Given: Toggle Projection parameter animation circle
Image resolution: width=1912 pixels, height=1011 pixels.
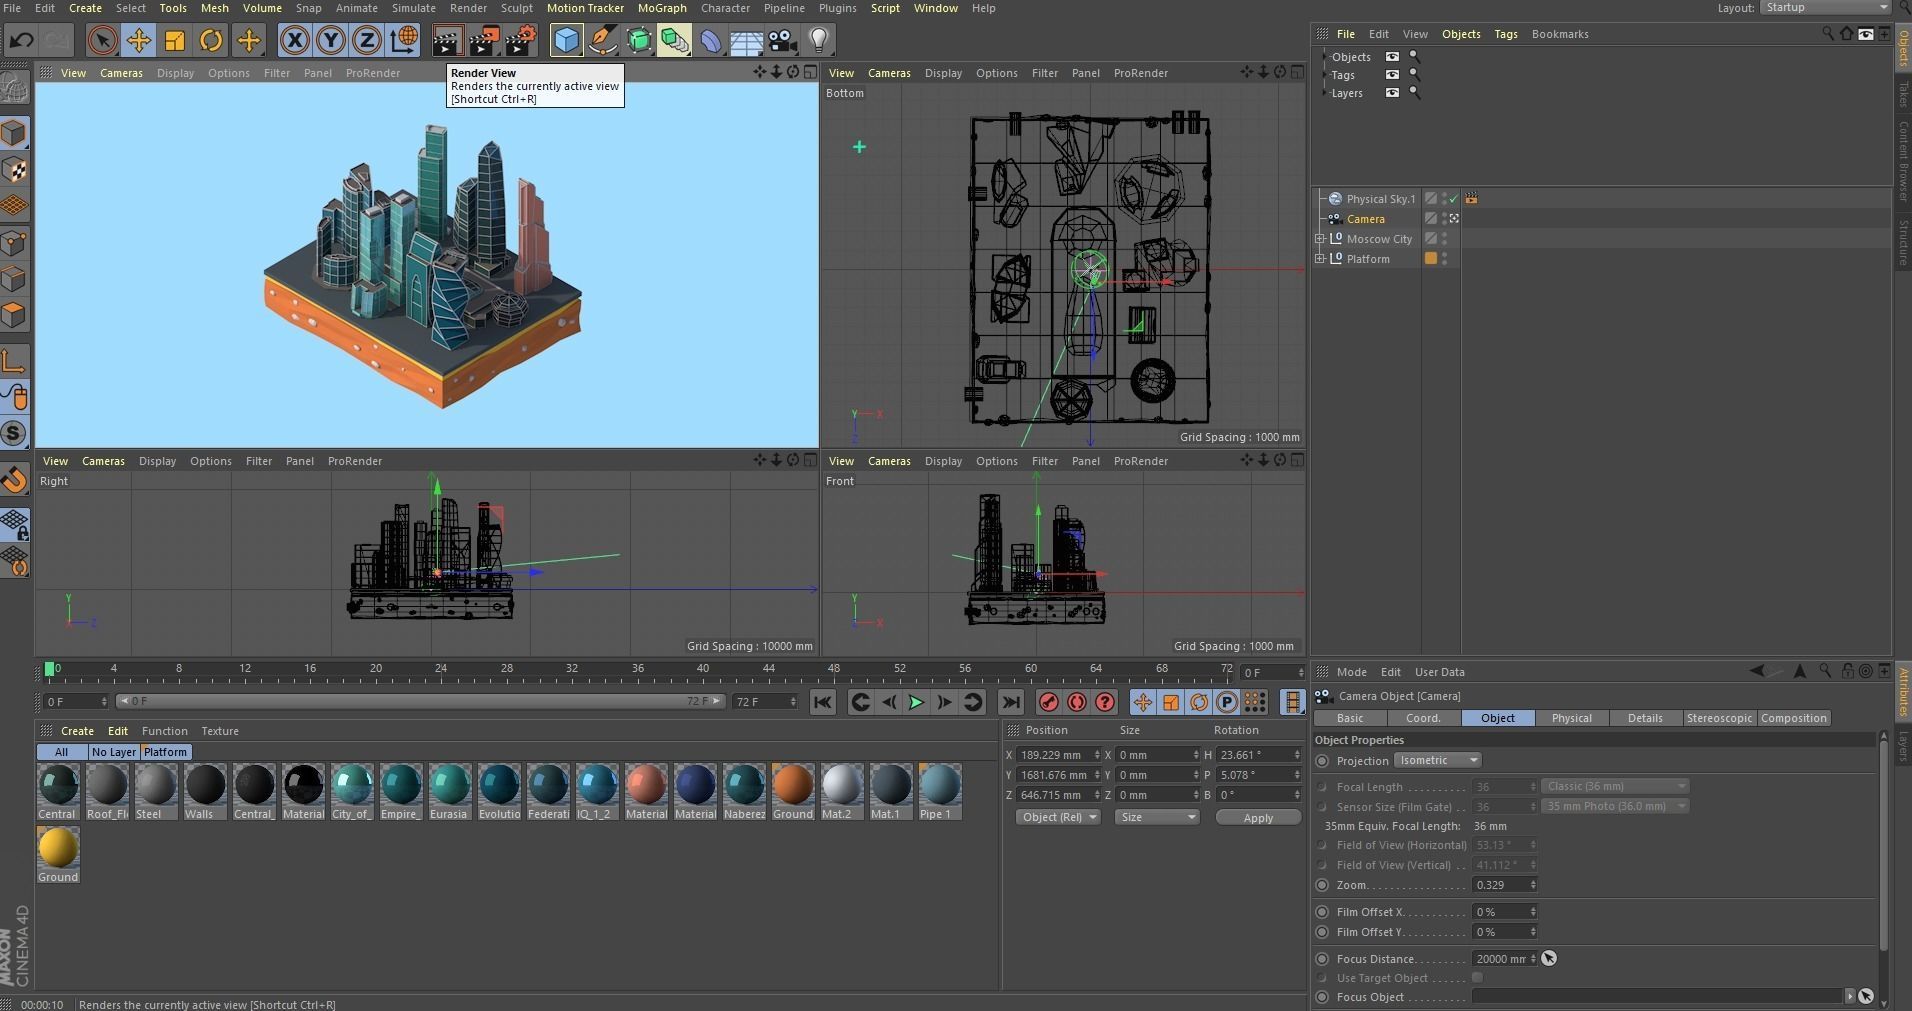Looking at the screenshot, I should coord(1322,761).
